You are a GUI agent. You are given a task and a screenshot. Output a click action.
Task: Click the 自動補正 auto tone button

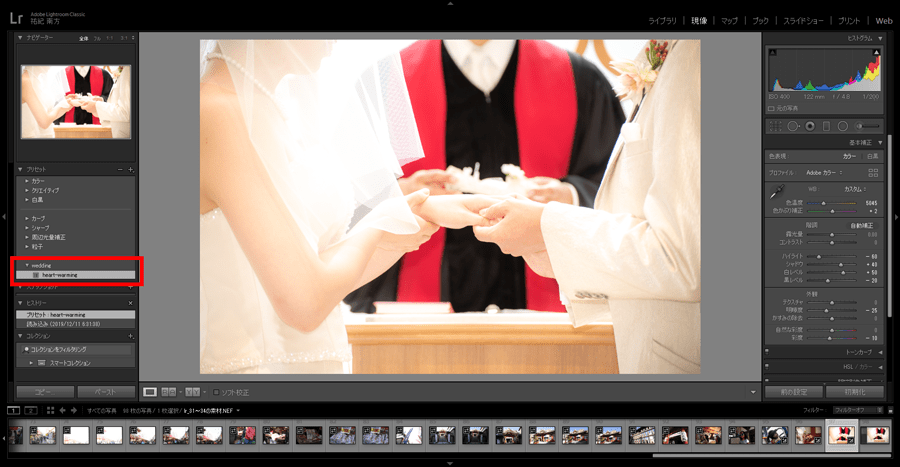coord(862,225)
